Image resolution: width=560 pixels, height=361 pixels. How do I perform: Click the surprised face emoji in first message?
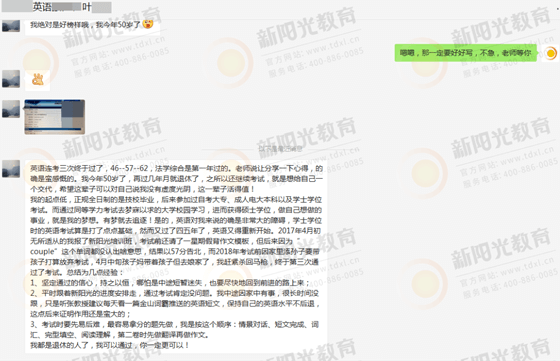(148, 24)
